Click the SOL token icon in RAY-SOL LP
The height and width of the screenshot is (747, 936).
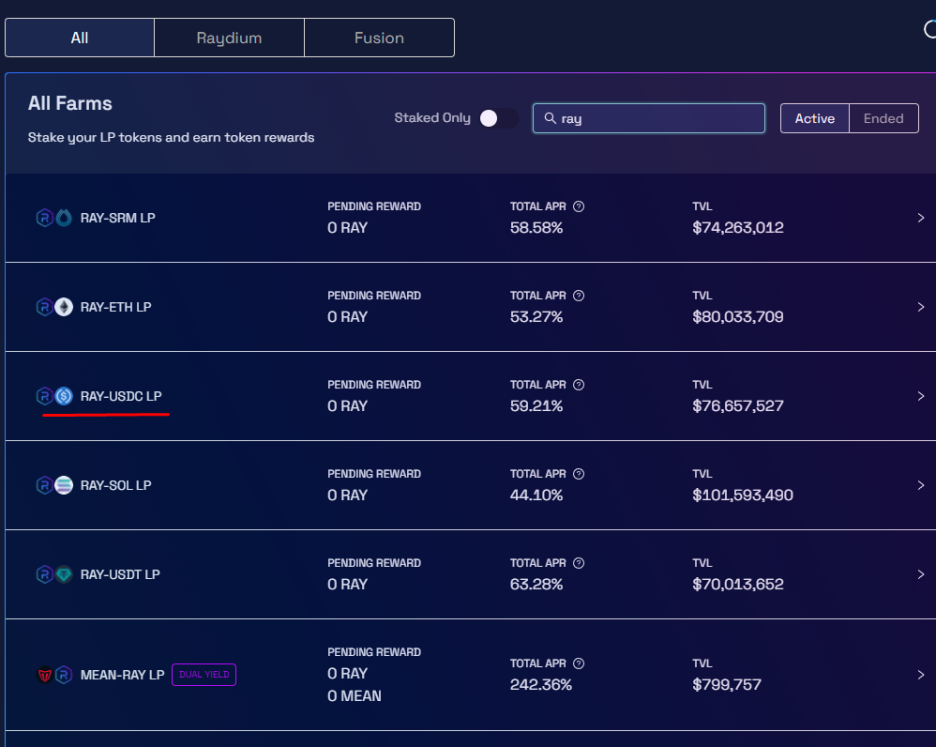(64, 485)
